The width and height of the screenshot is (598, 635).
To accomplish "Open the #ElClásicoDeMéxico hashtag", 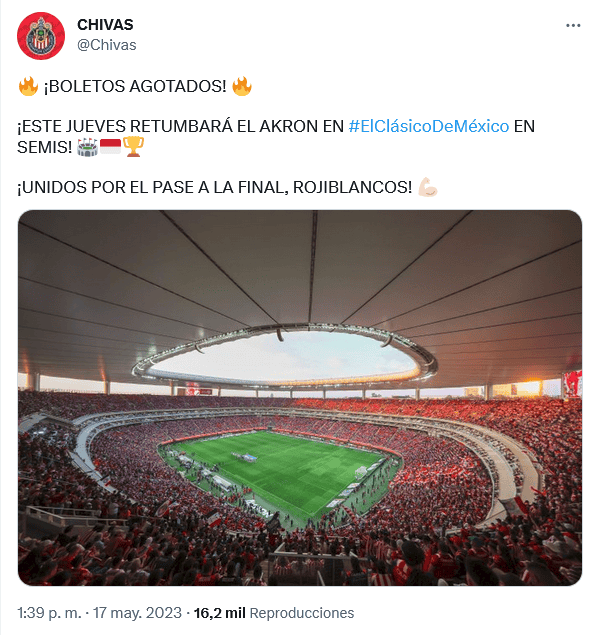I will coord(429,126).
